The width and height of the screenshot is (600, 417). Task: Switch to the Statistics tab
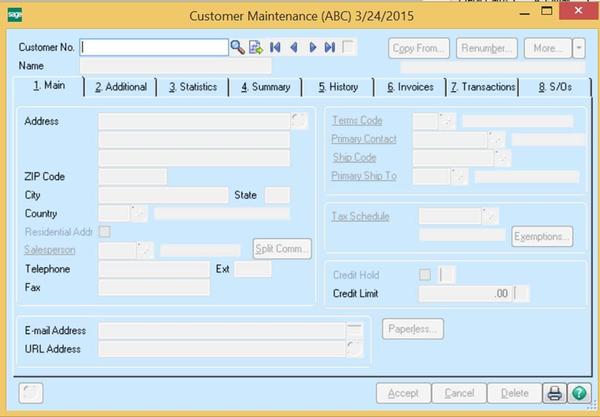[193, 87]
